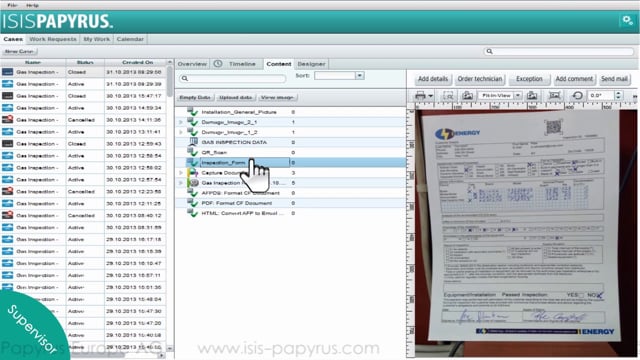Switch to Work Requests tab
Viewport: 640px width, 360px height.
tap(53, 39)
